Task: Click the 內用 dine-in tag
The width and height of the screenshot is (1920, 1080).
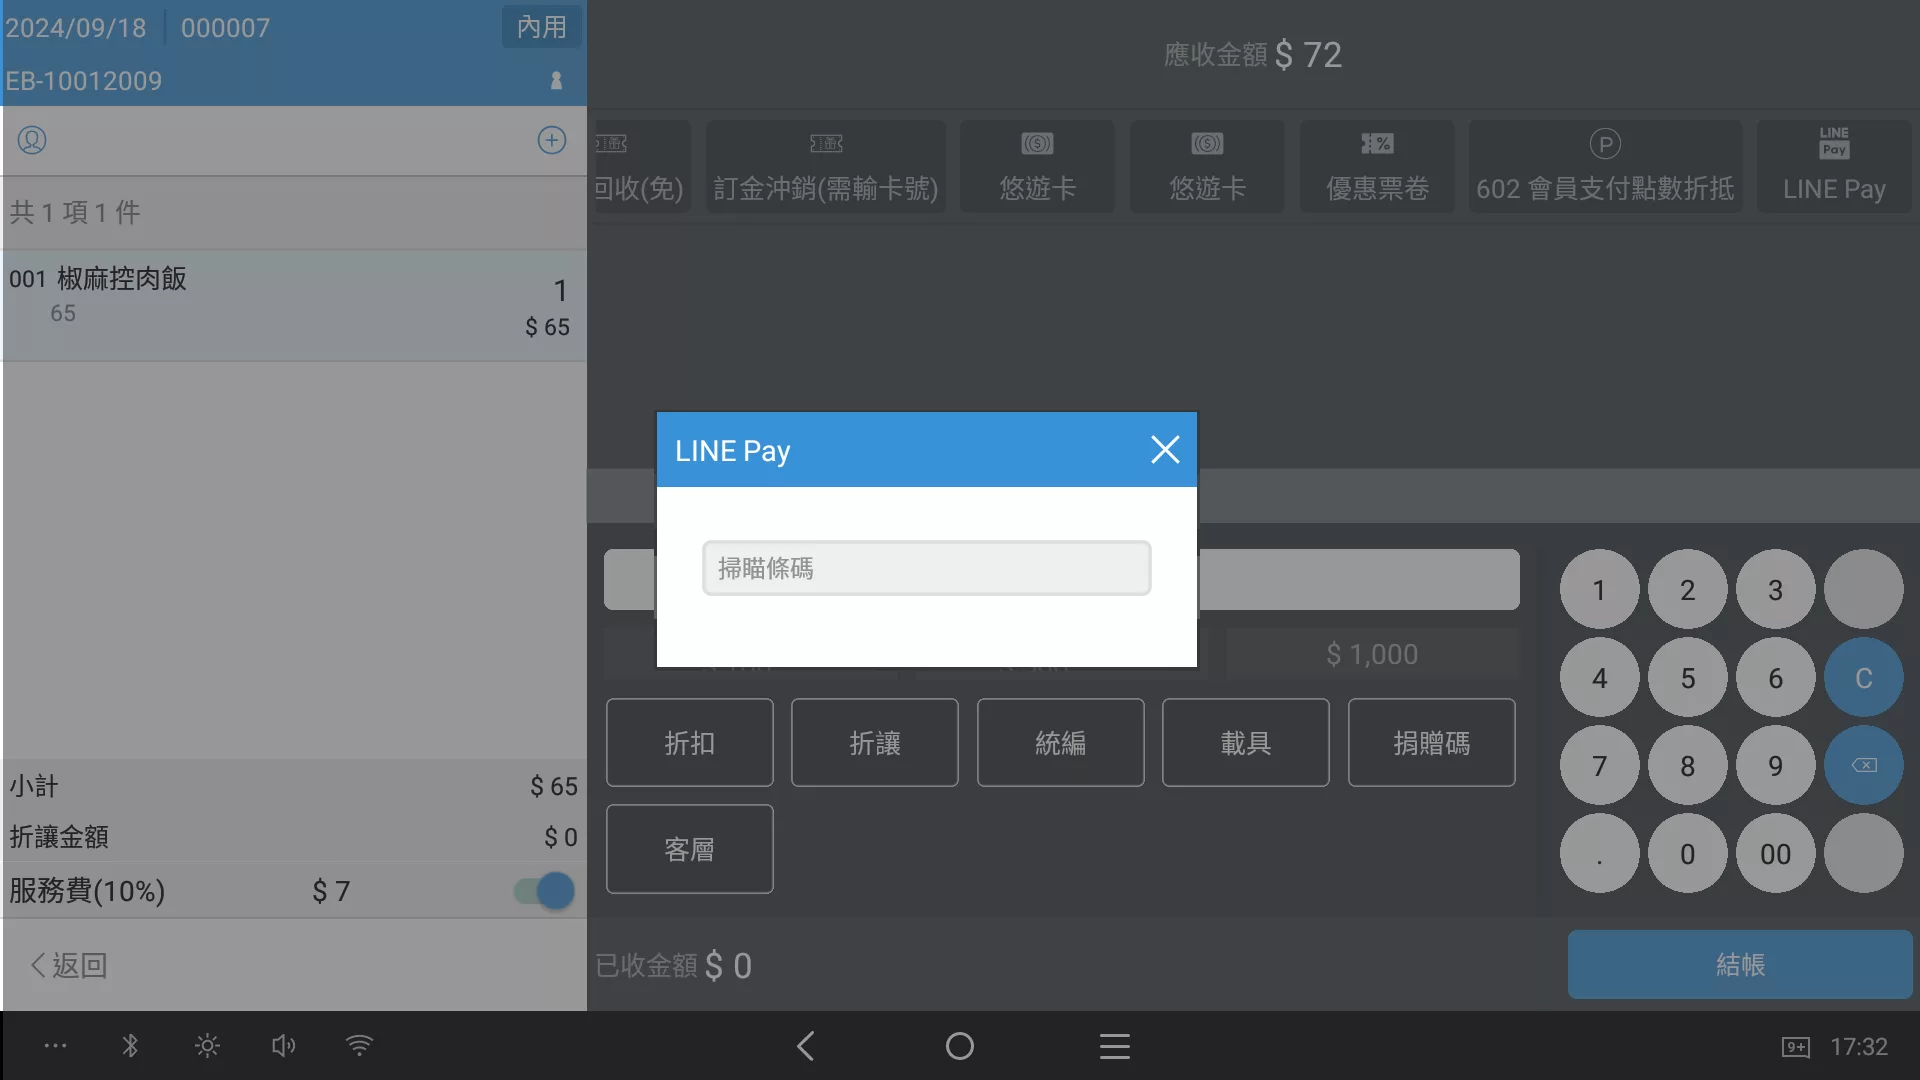Action: (541, 27)
